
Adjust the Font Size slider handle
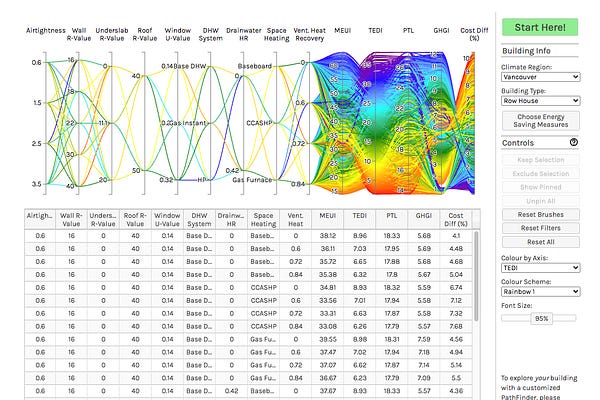541,318
